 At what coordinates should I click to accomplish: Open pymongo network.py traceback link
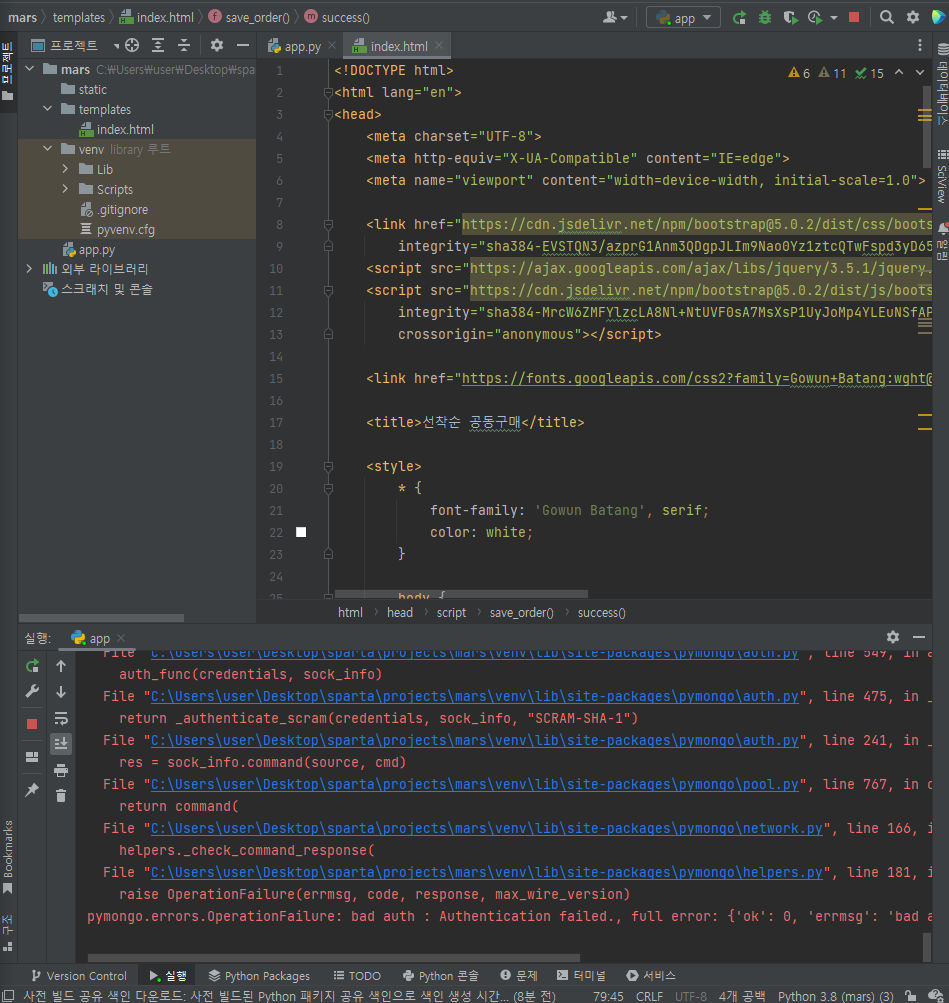(x=487, y=828)
